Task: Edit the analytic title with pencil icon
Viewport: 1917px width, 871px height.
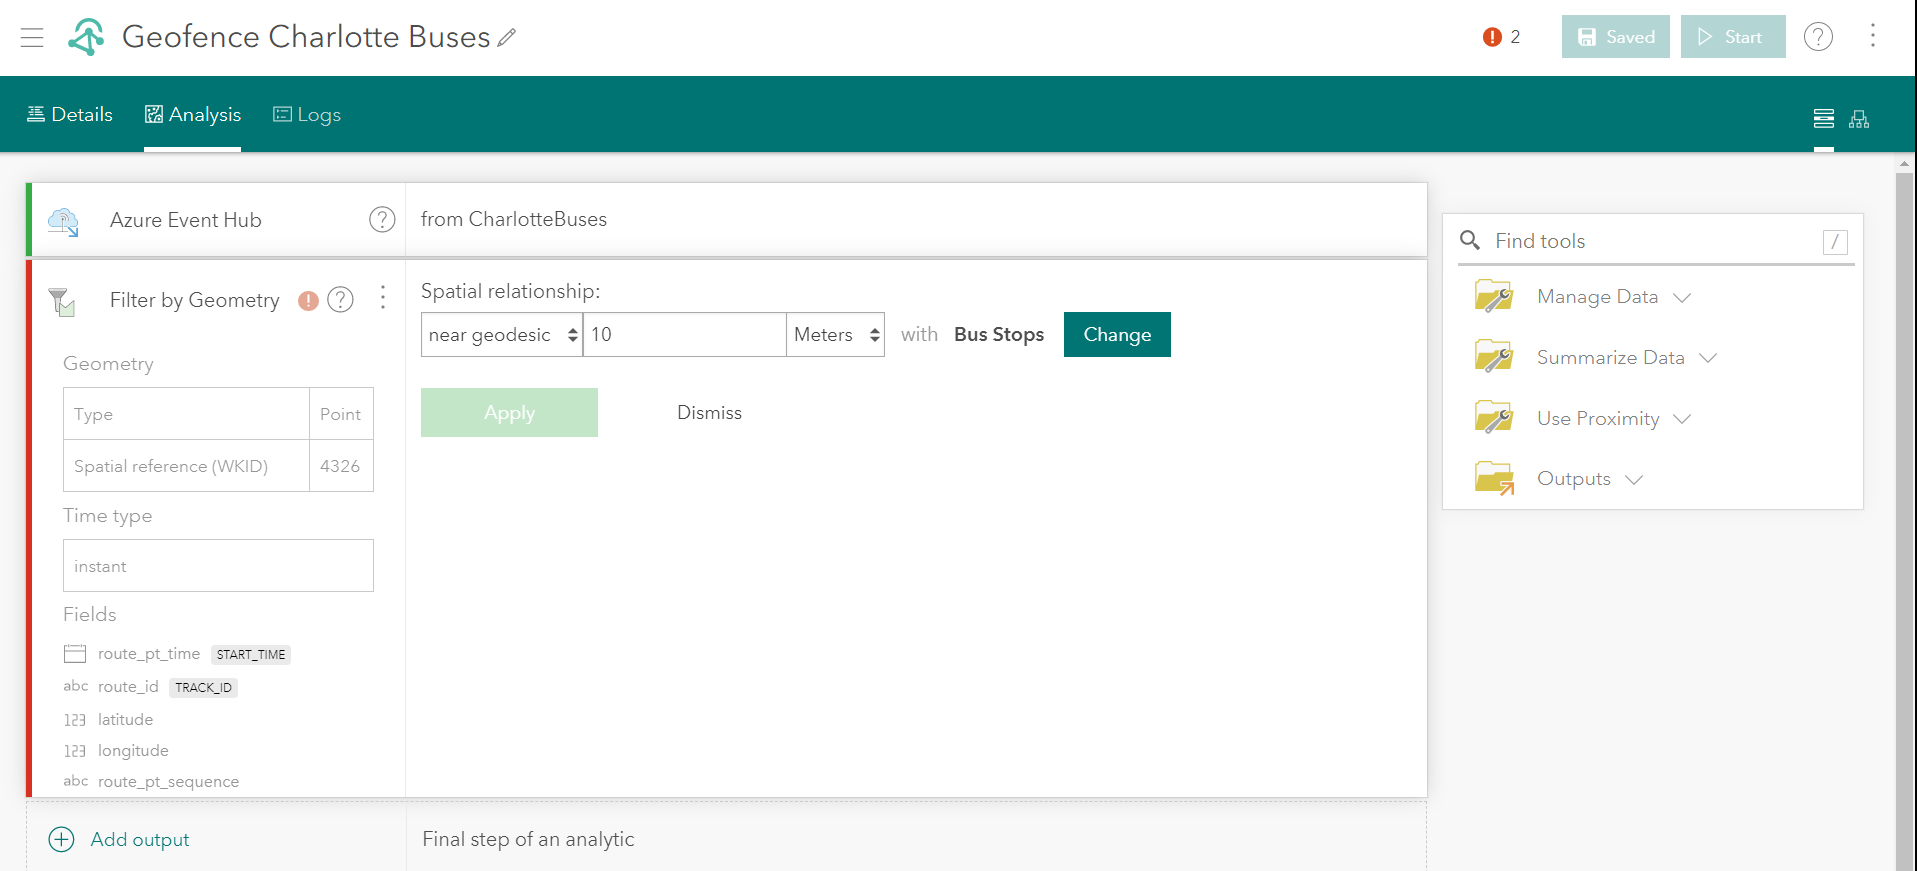Action: pyautogui.click(x=507, y=38)
